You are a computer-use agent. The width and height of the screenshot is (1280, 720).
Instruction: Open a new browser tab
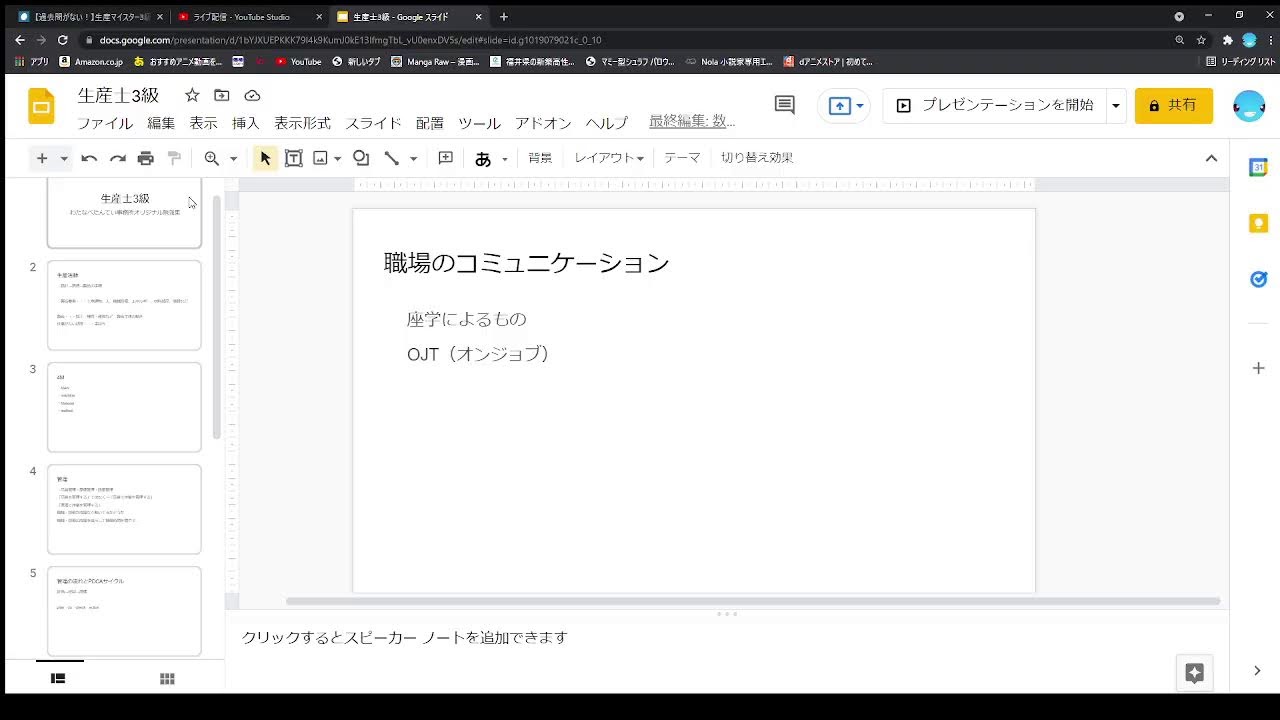503,16
